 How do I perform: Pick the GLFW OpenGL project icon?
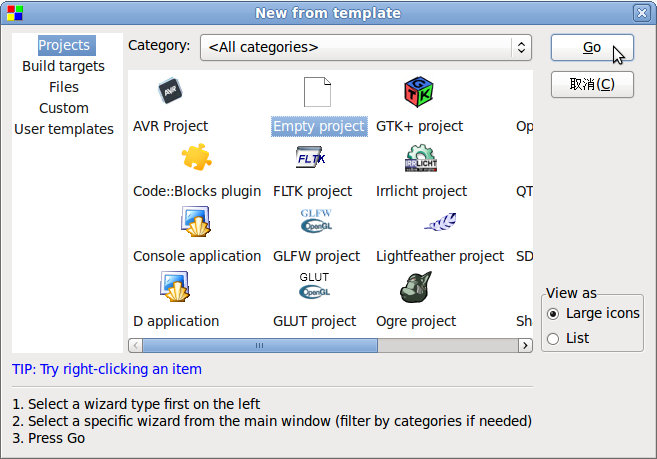coord(316,220)
